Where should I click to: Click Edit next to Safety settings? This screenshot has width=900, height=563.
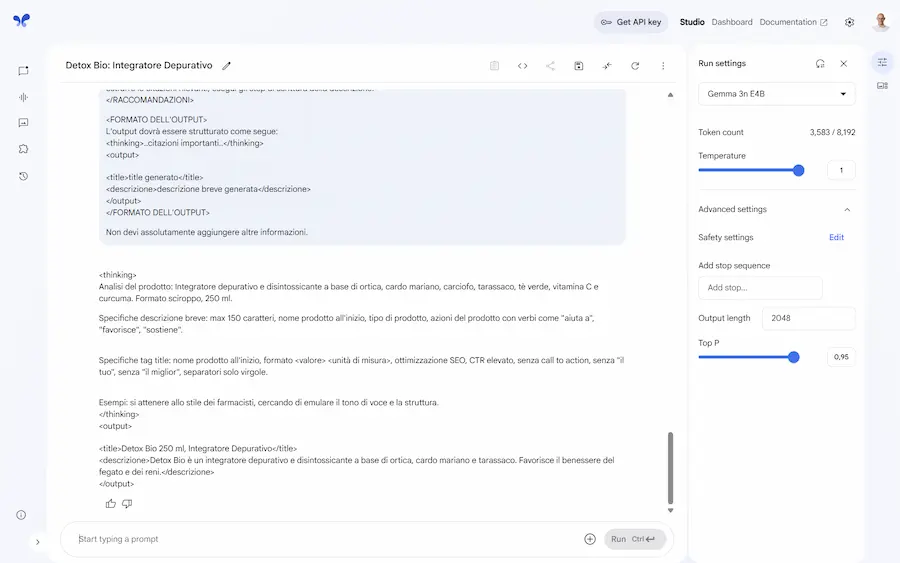click(x=836, y=238)
